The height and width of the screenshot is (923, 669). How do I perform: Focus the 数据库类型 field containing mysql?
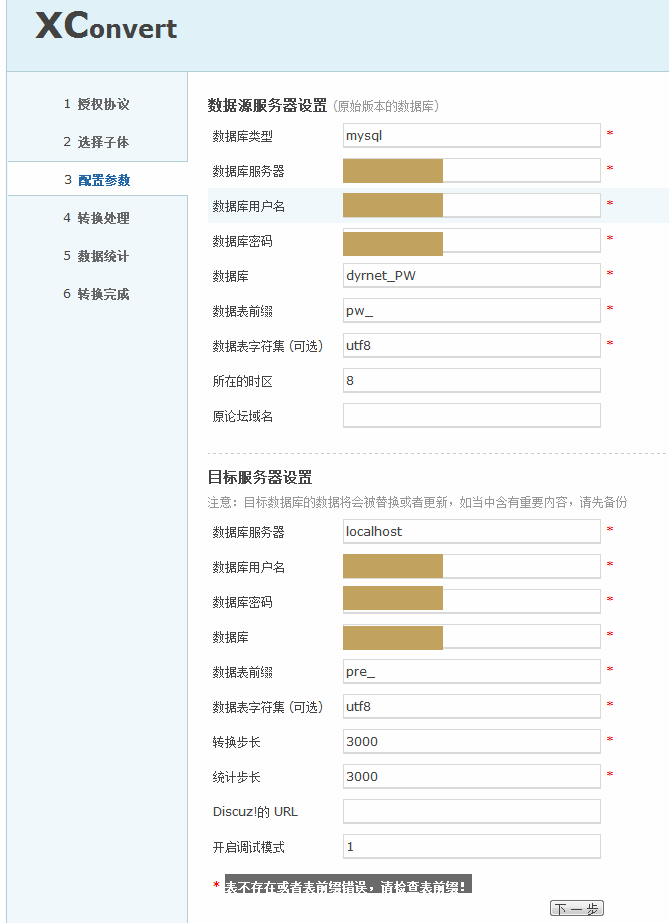(x=471, y=135)
